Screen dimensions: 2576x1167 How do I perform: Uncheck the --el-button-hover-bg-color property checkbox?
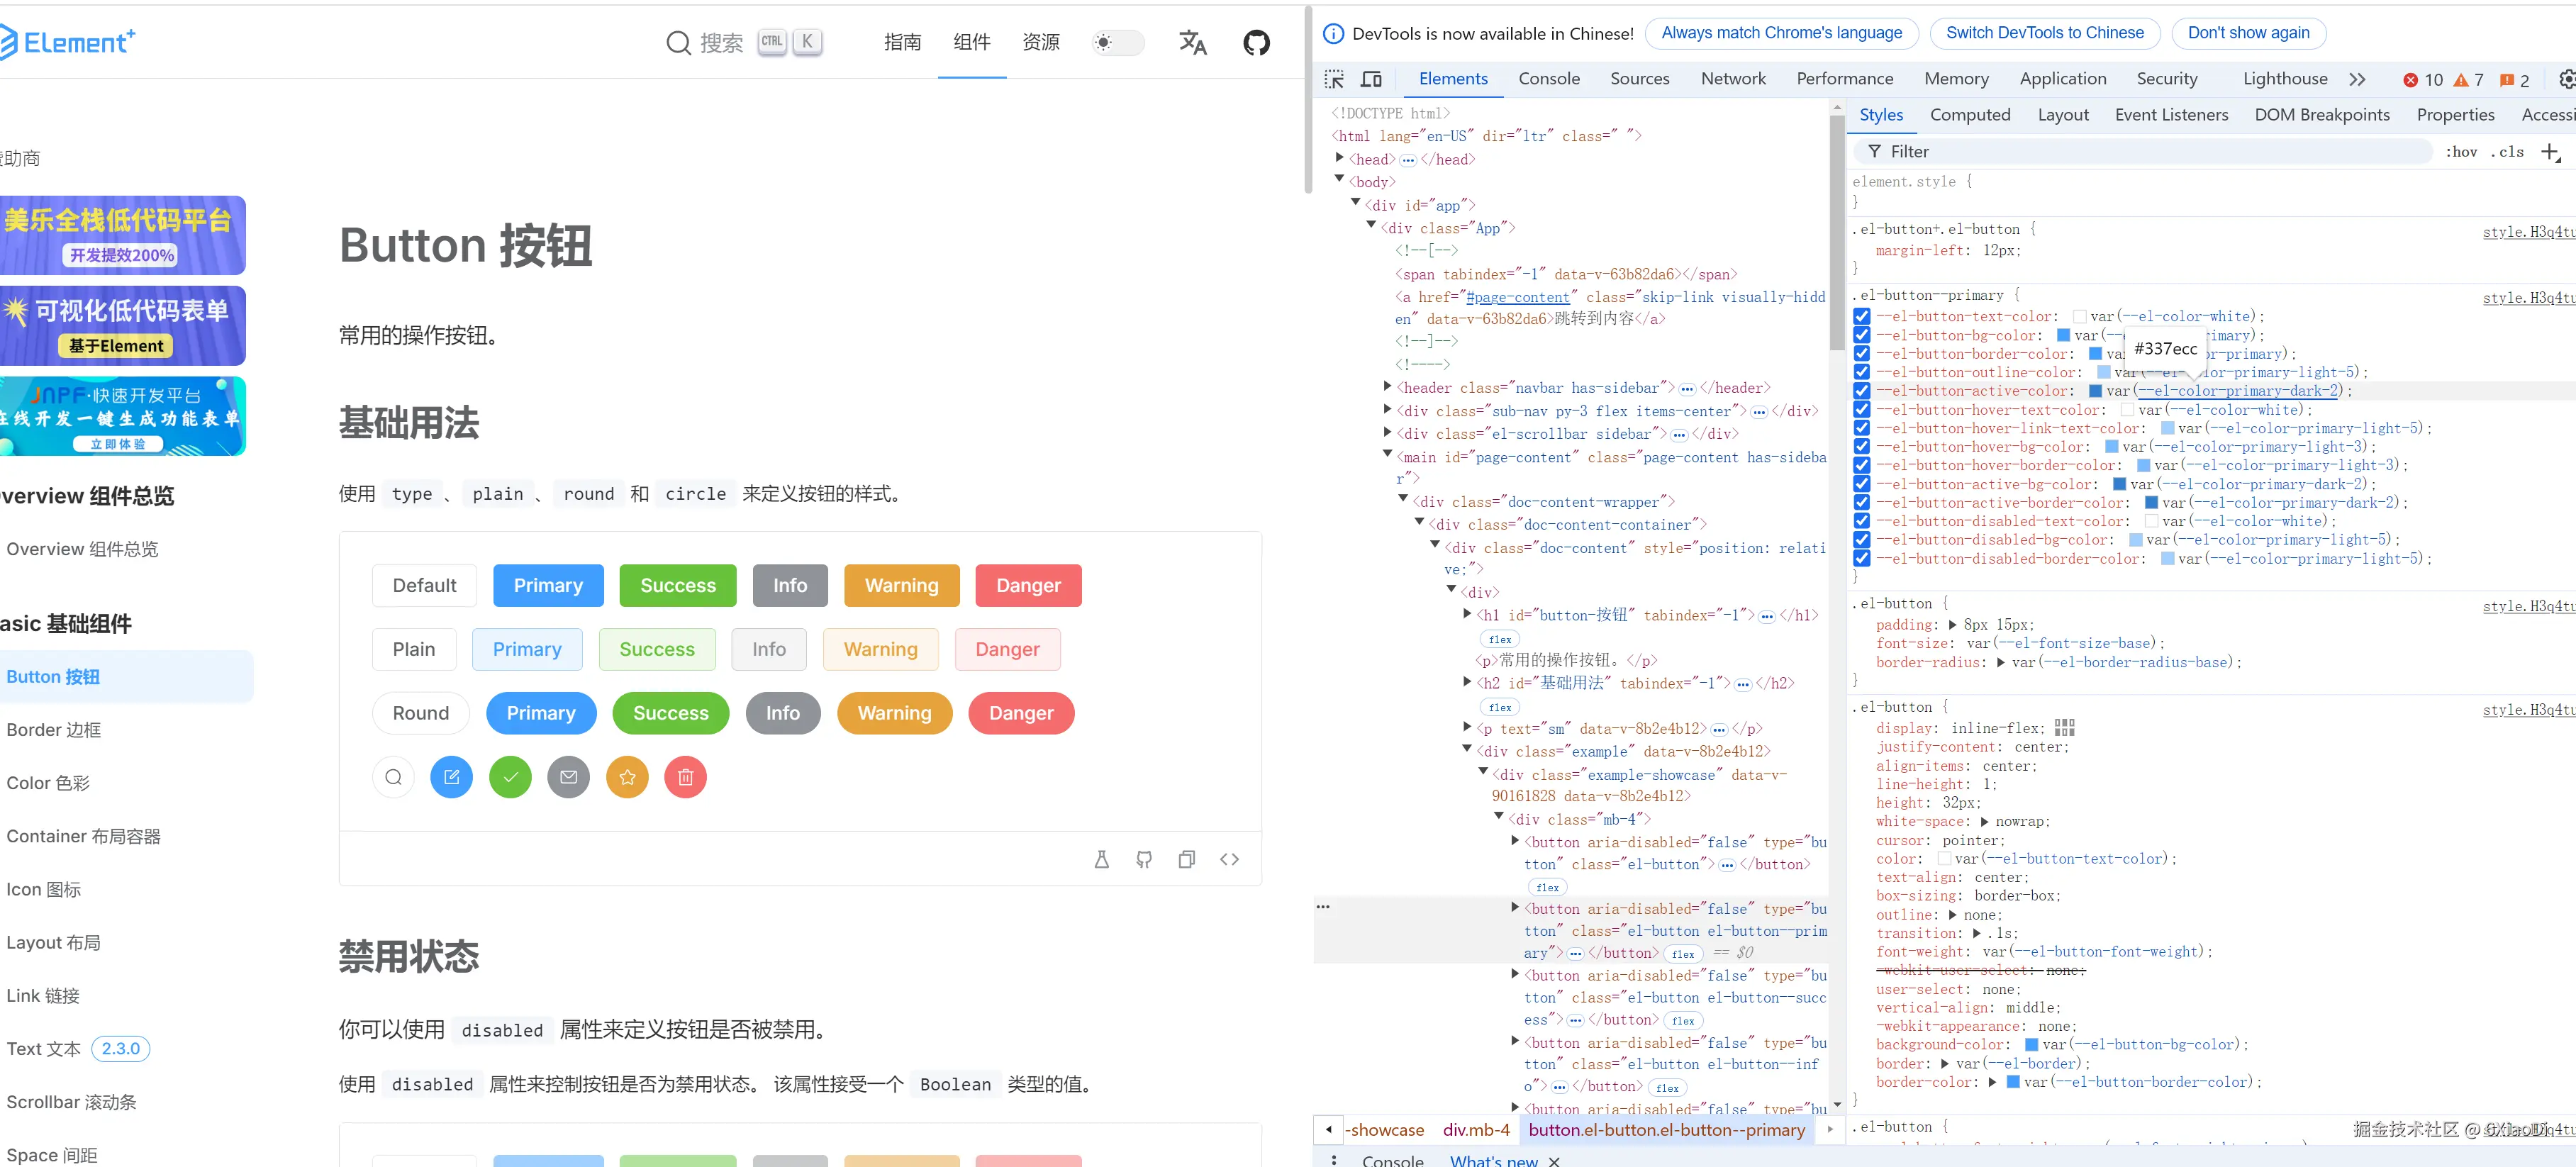click(1861, 447)
